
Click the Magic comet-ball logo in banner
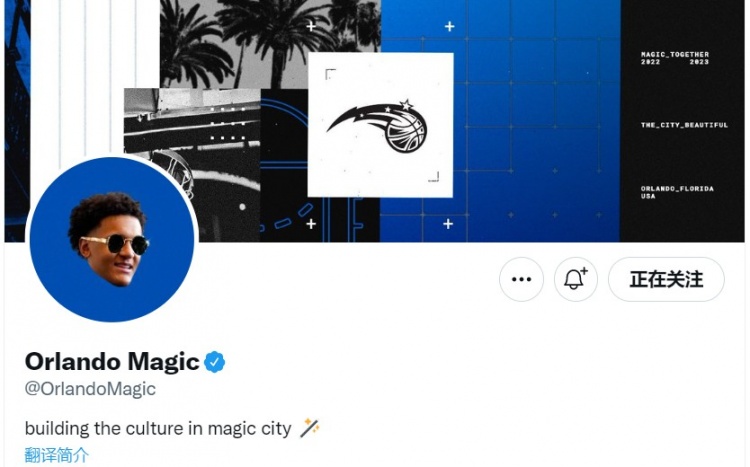coord(377,125)
